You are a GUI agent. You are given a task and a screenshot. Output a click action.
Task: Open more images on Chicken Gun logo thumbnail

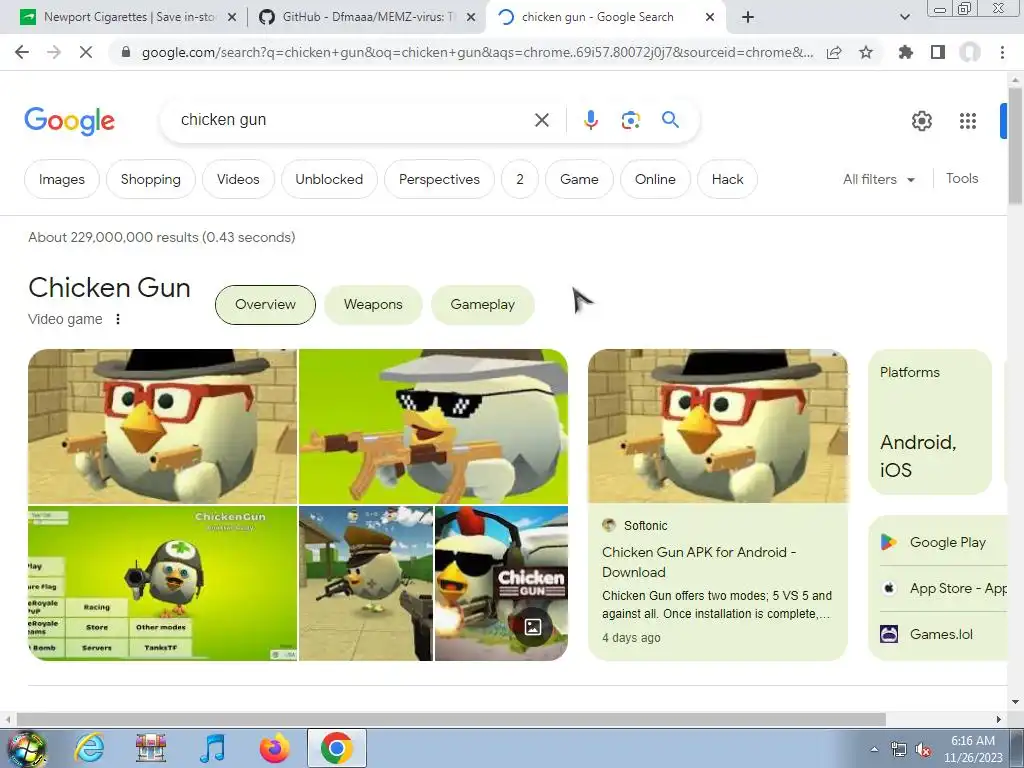point(502,583)
